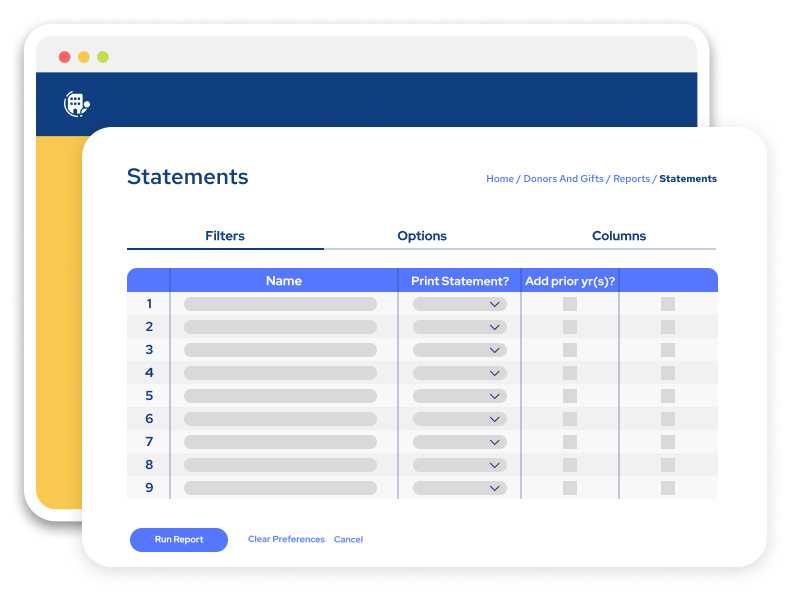Click Clear Preferences link
The image size is (795, 599).
pyautogui.click(x=286, y=539)
